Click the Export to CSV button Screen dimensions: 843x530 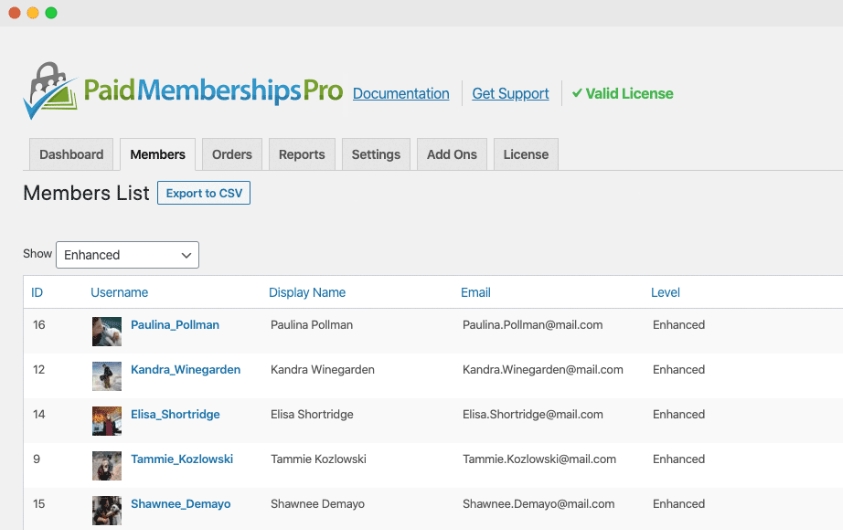tap(204, 193)
